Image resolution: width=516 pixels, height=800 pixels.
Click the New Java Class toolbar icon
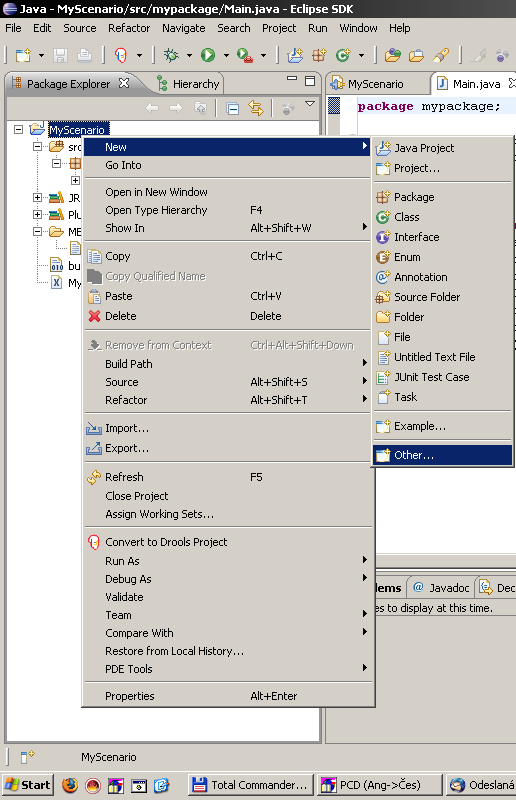coord(343,55)
